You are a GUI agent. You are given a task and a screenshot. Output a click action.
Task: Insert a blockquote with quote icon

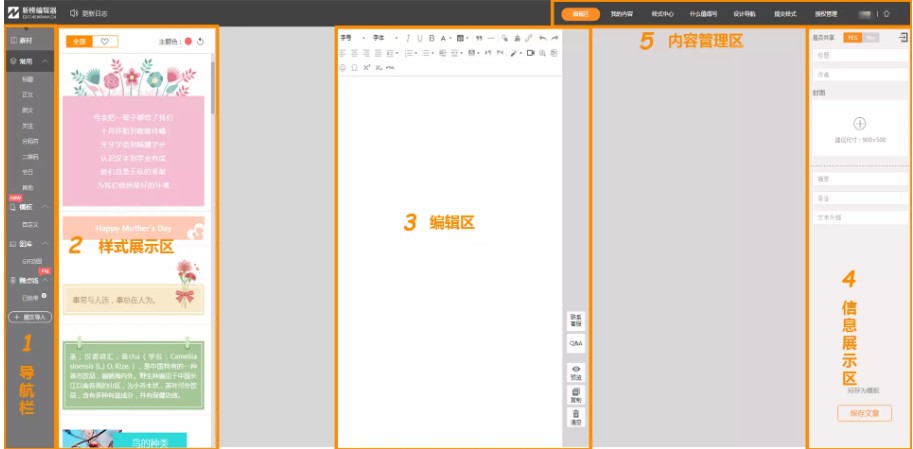point(479,38)
